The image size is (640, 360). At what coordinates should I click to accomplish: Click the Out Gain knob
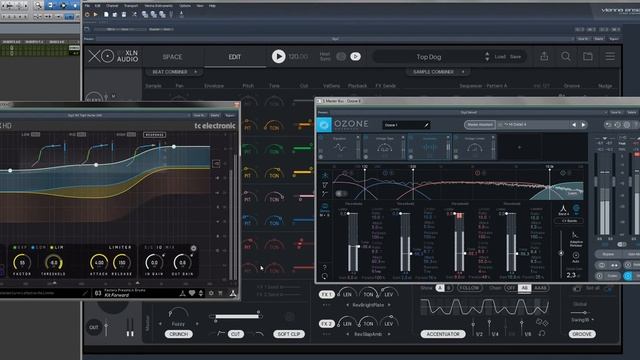tap(182, 262)
